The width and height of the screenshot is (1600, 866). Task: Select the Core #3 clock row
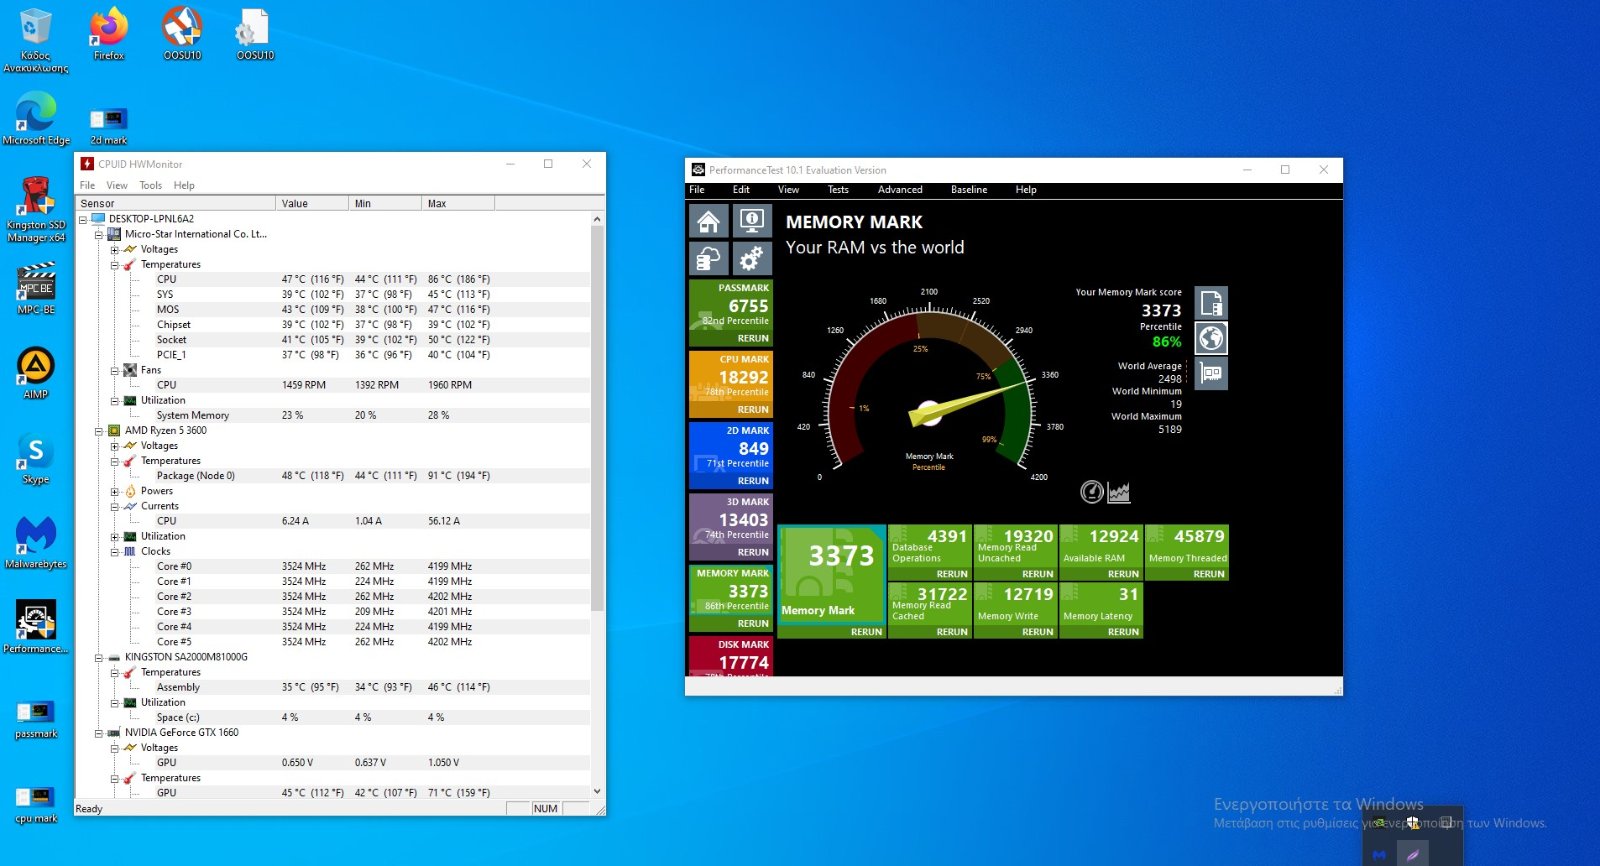click(x=333, y=612)
